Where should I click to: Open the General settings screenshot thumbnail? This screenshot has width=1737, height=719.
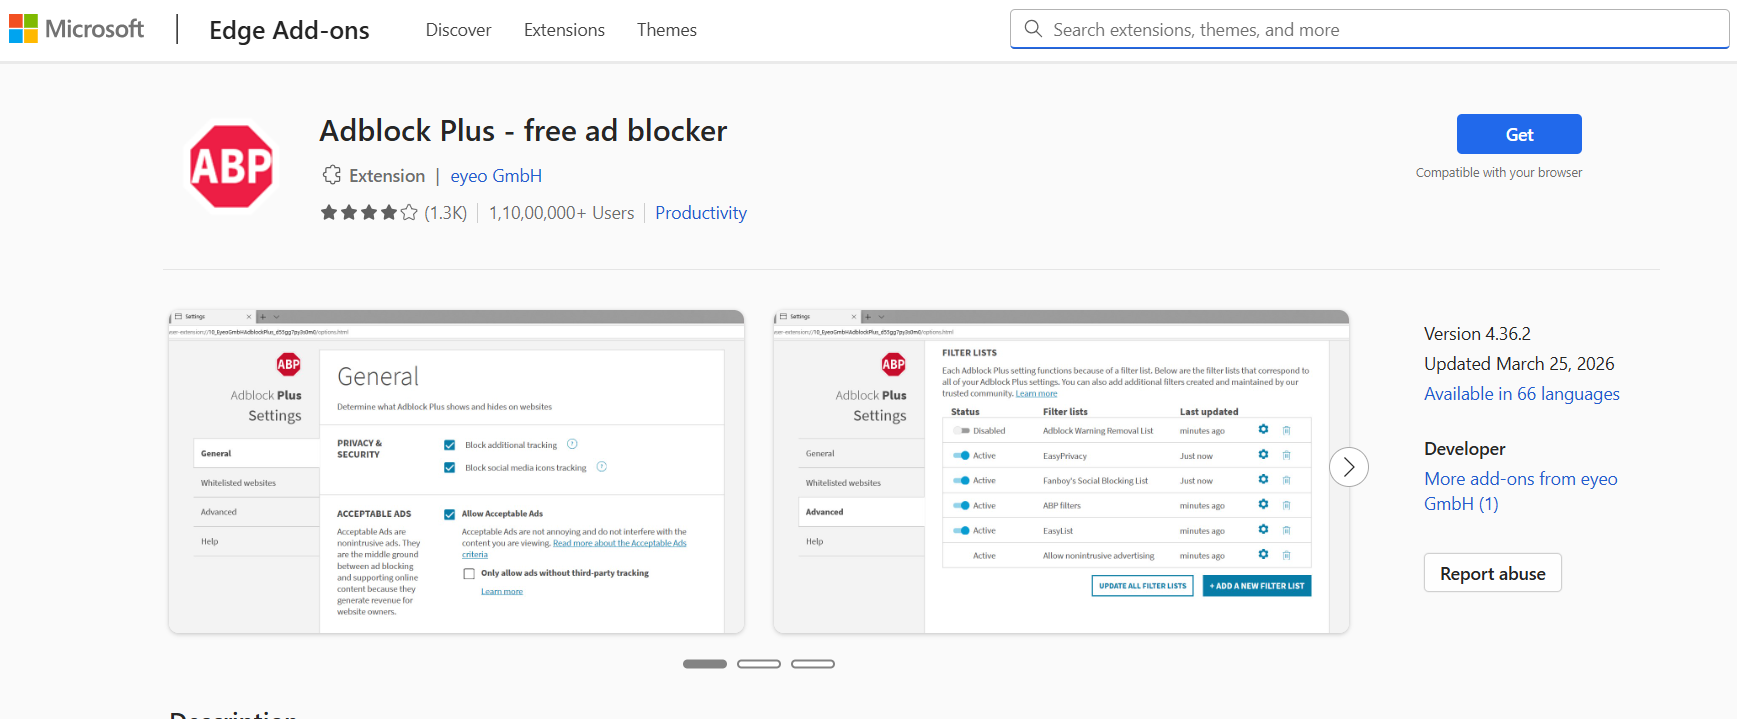[456, 471]
